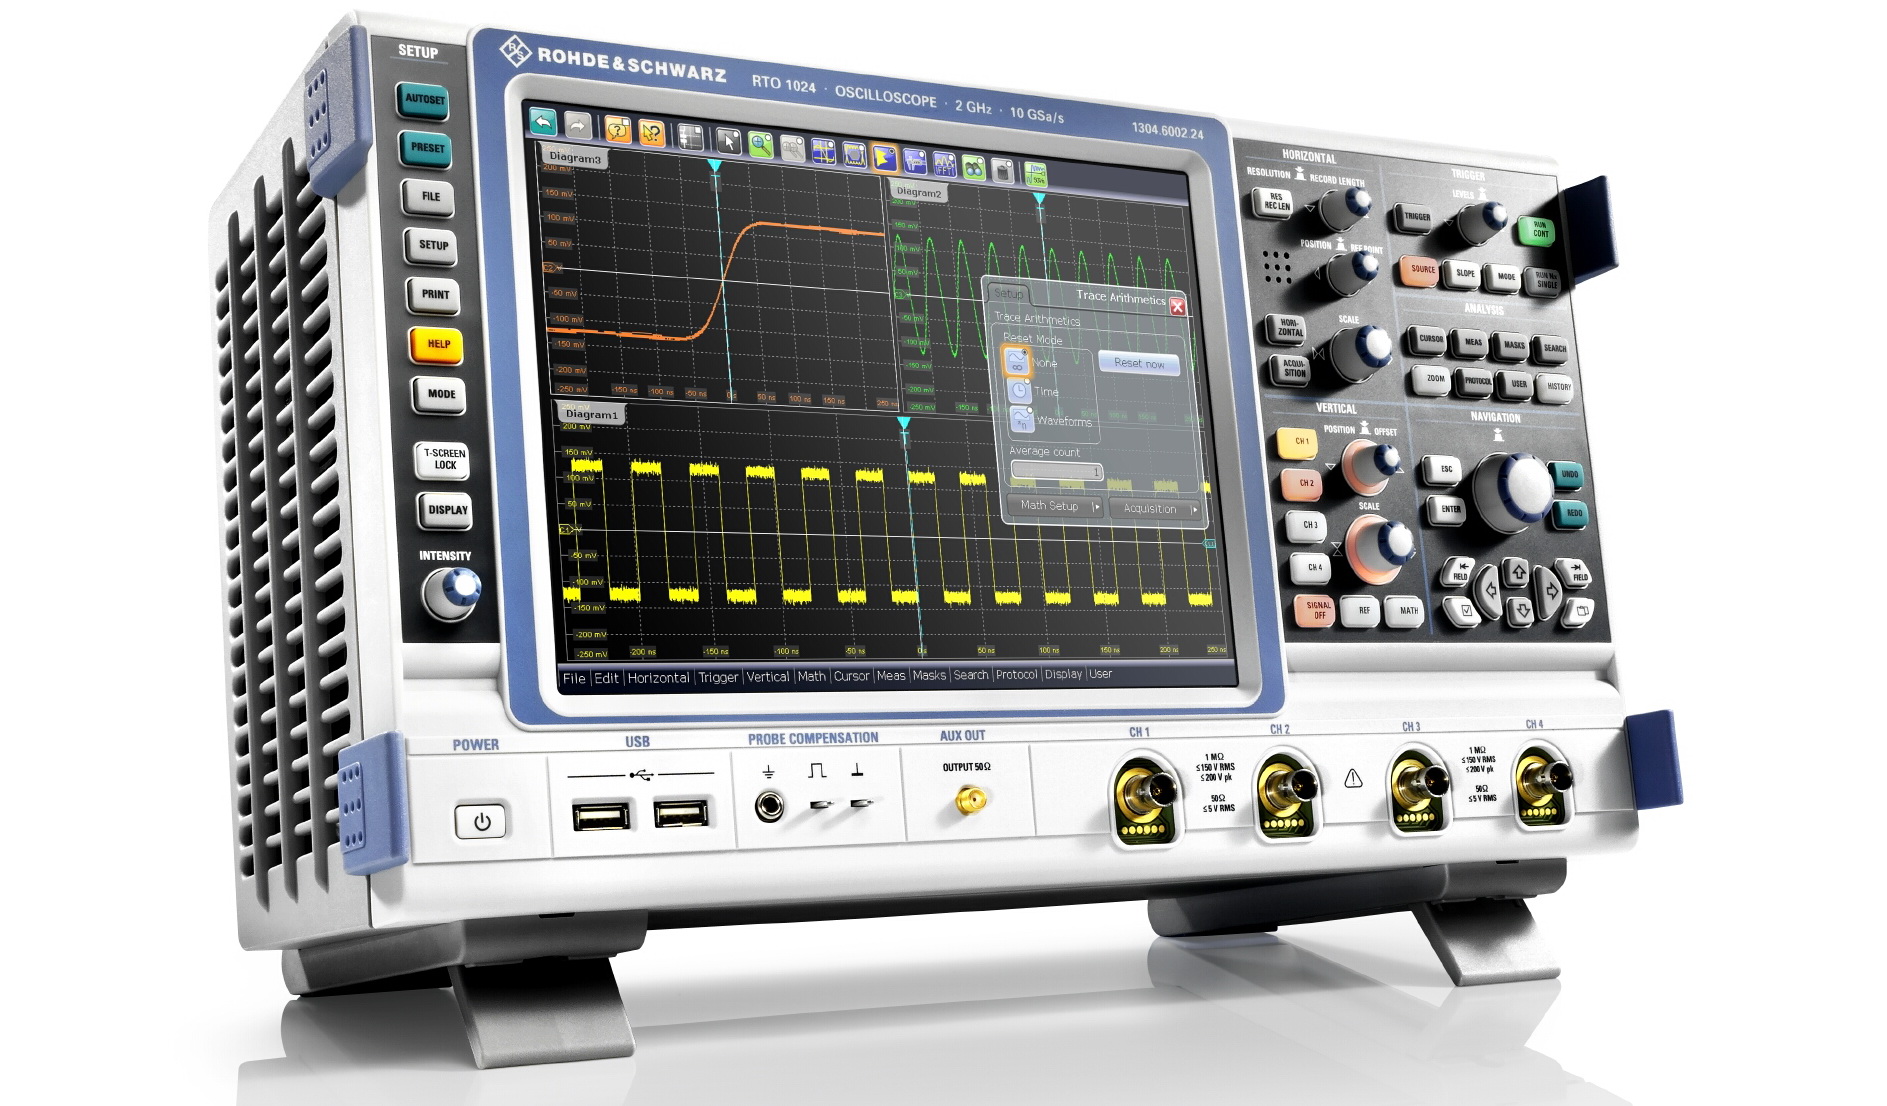Click the teal undo arrow in toolbar
1887x1106 pixels.
(x=542, y=122)
